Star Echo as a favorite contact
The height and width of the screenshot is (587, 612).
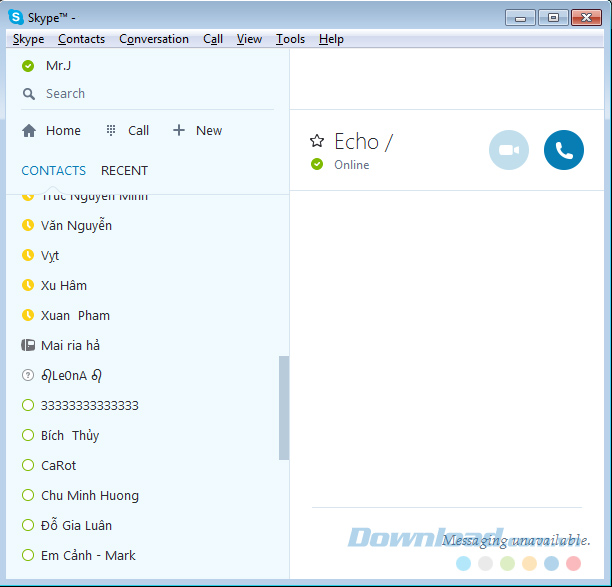click(317, 141)
